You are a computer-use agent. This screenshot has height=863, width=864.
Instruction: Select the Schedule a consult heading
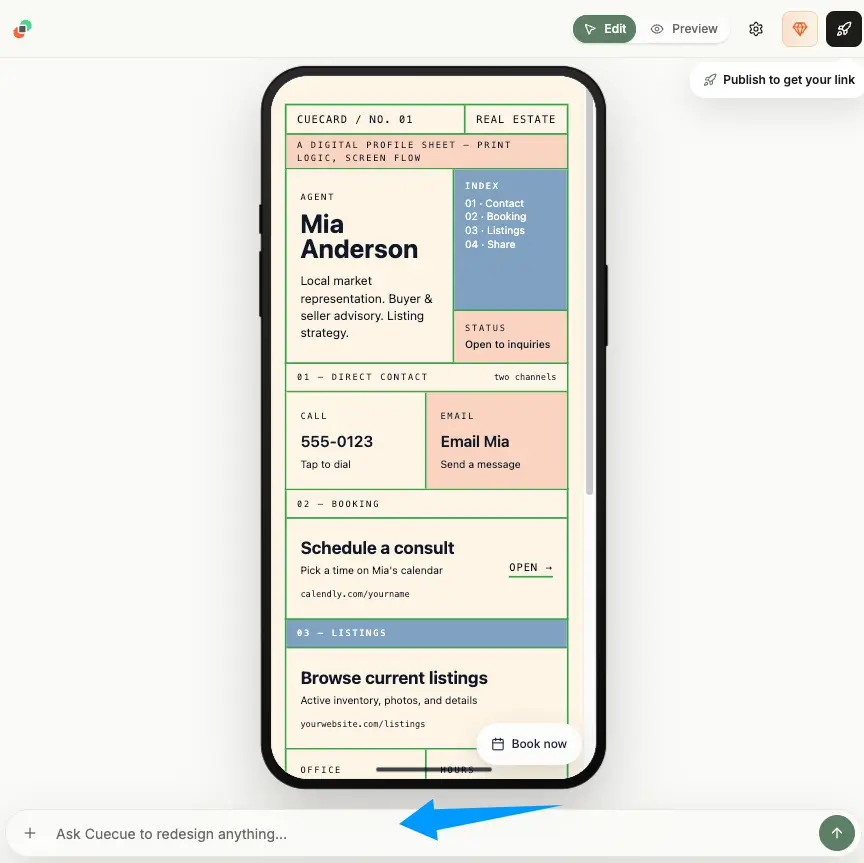377,548
